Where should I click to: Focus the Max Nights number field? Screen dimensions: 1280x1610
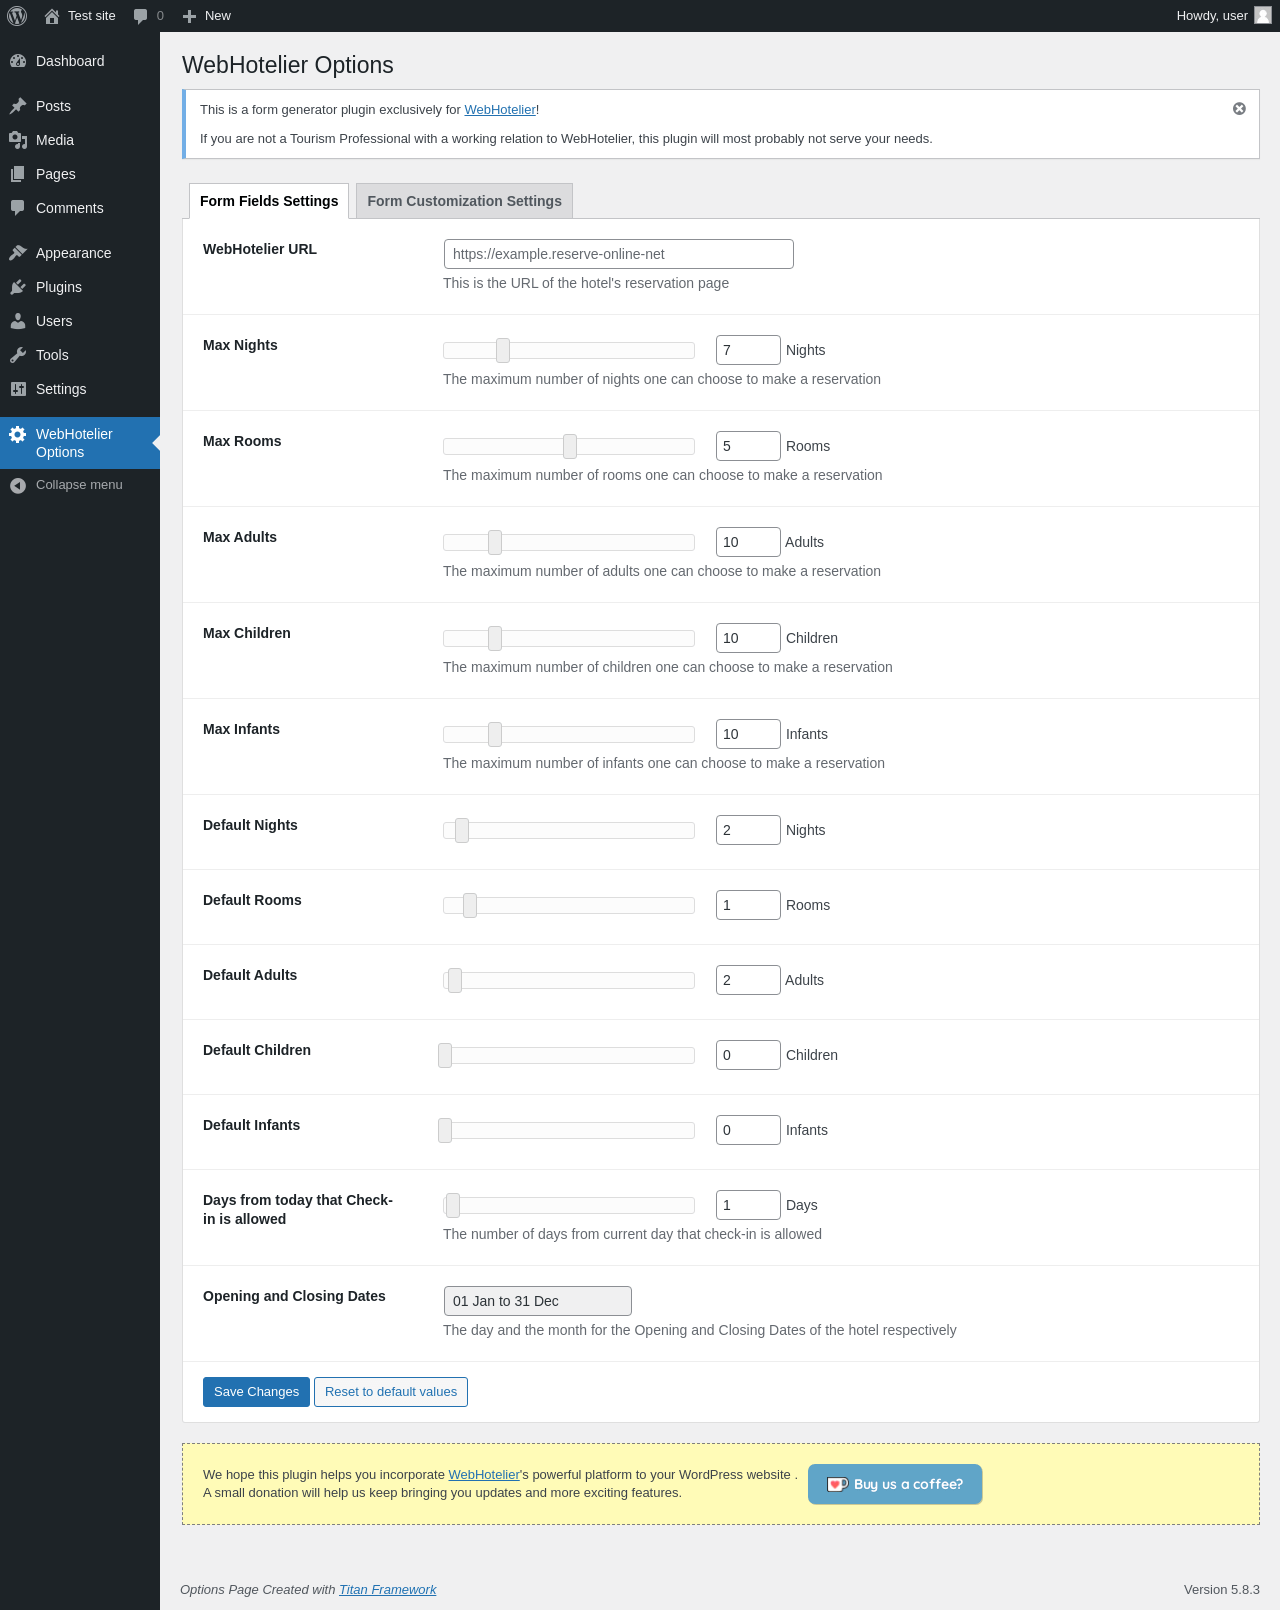(748, 350)
